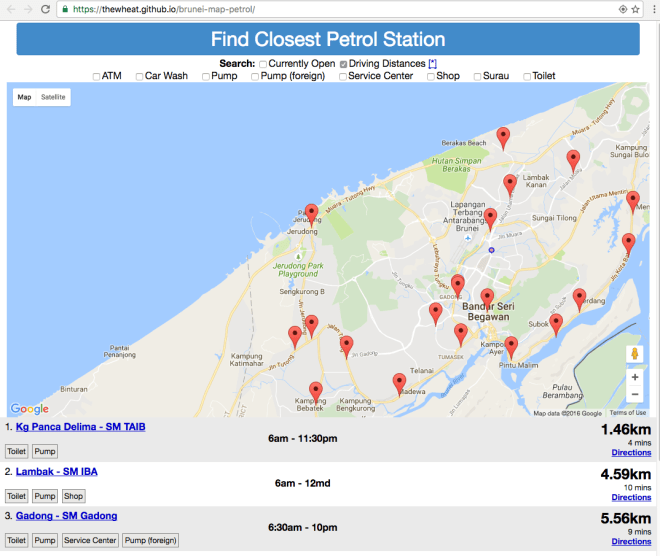Tick the Pump (foreign) filter checkbox
The image size is (660, 556).
pyautogui.click(x=255, y=77)
